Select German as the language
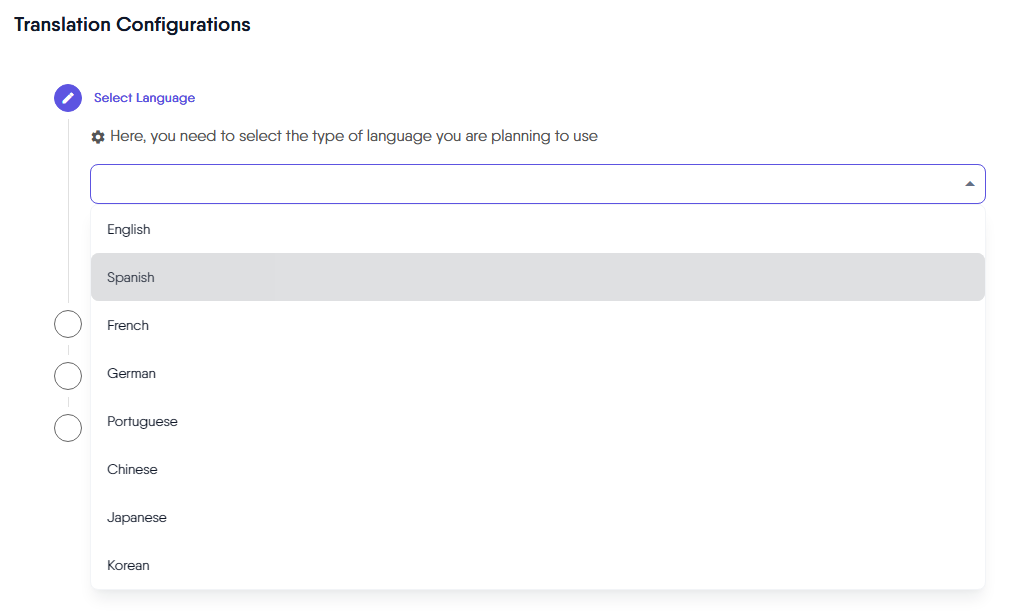The image size is (1032, 616). pos(131,373)
